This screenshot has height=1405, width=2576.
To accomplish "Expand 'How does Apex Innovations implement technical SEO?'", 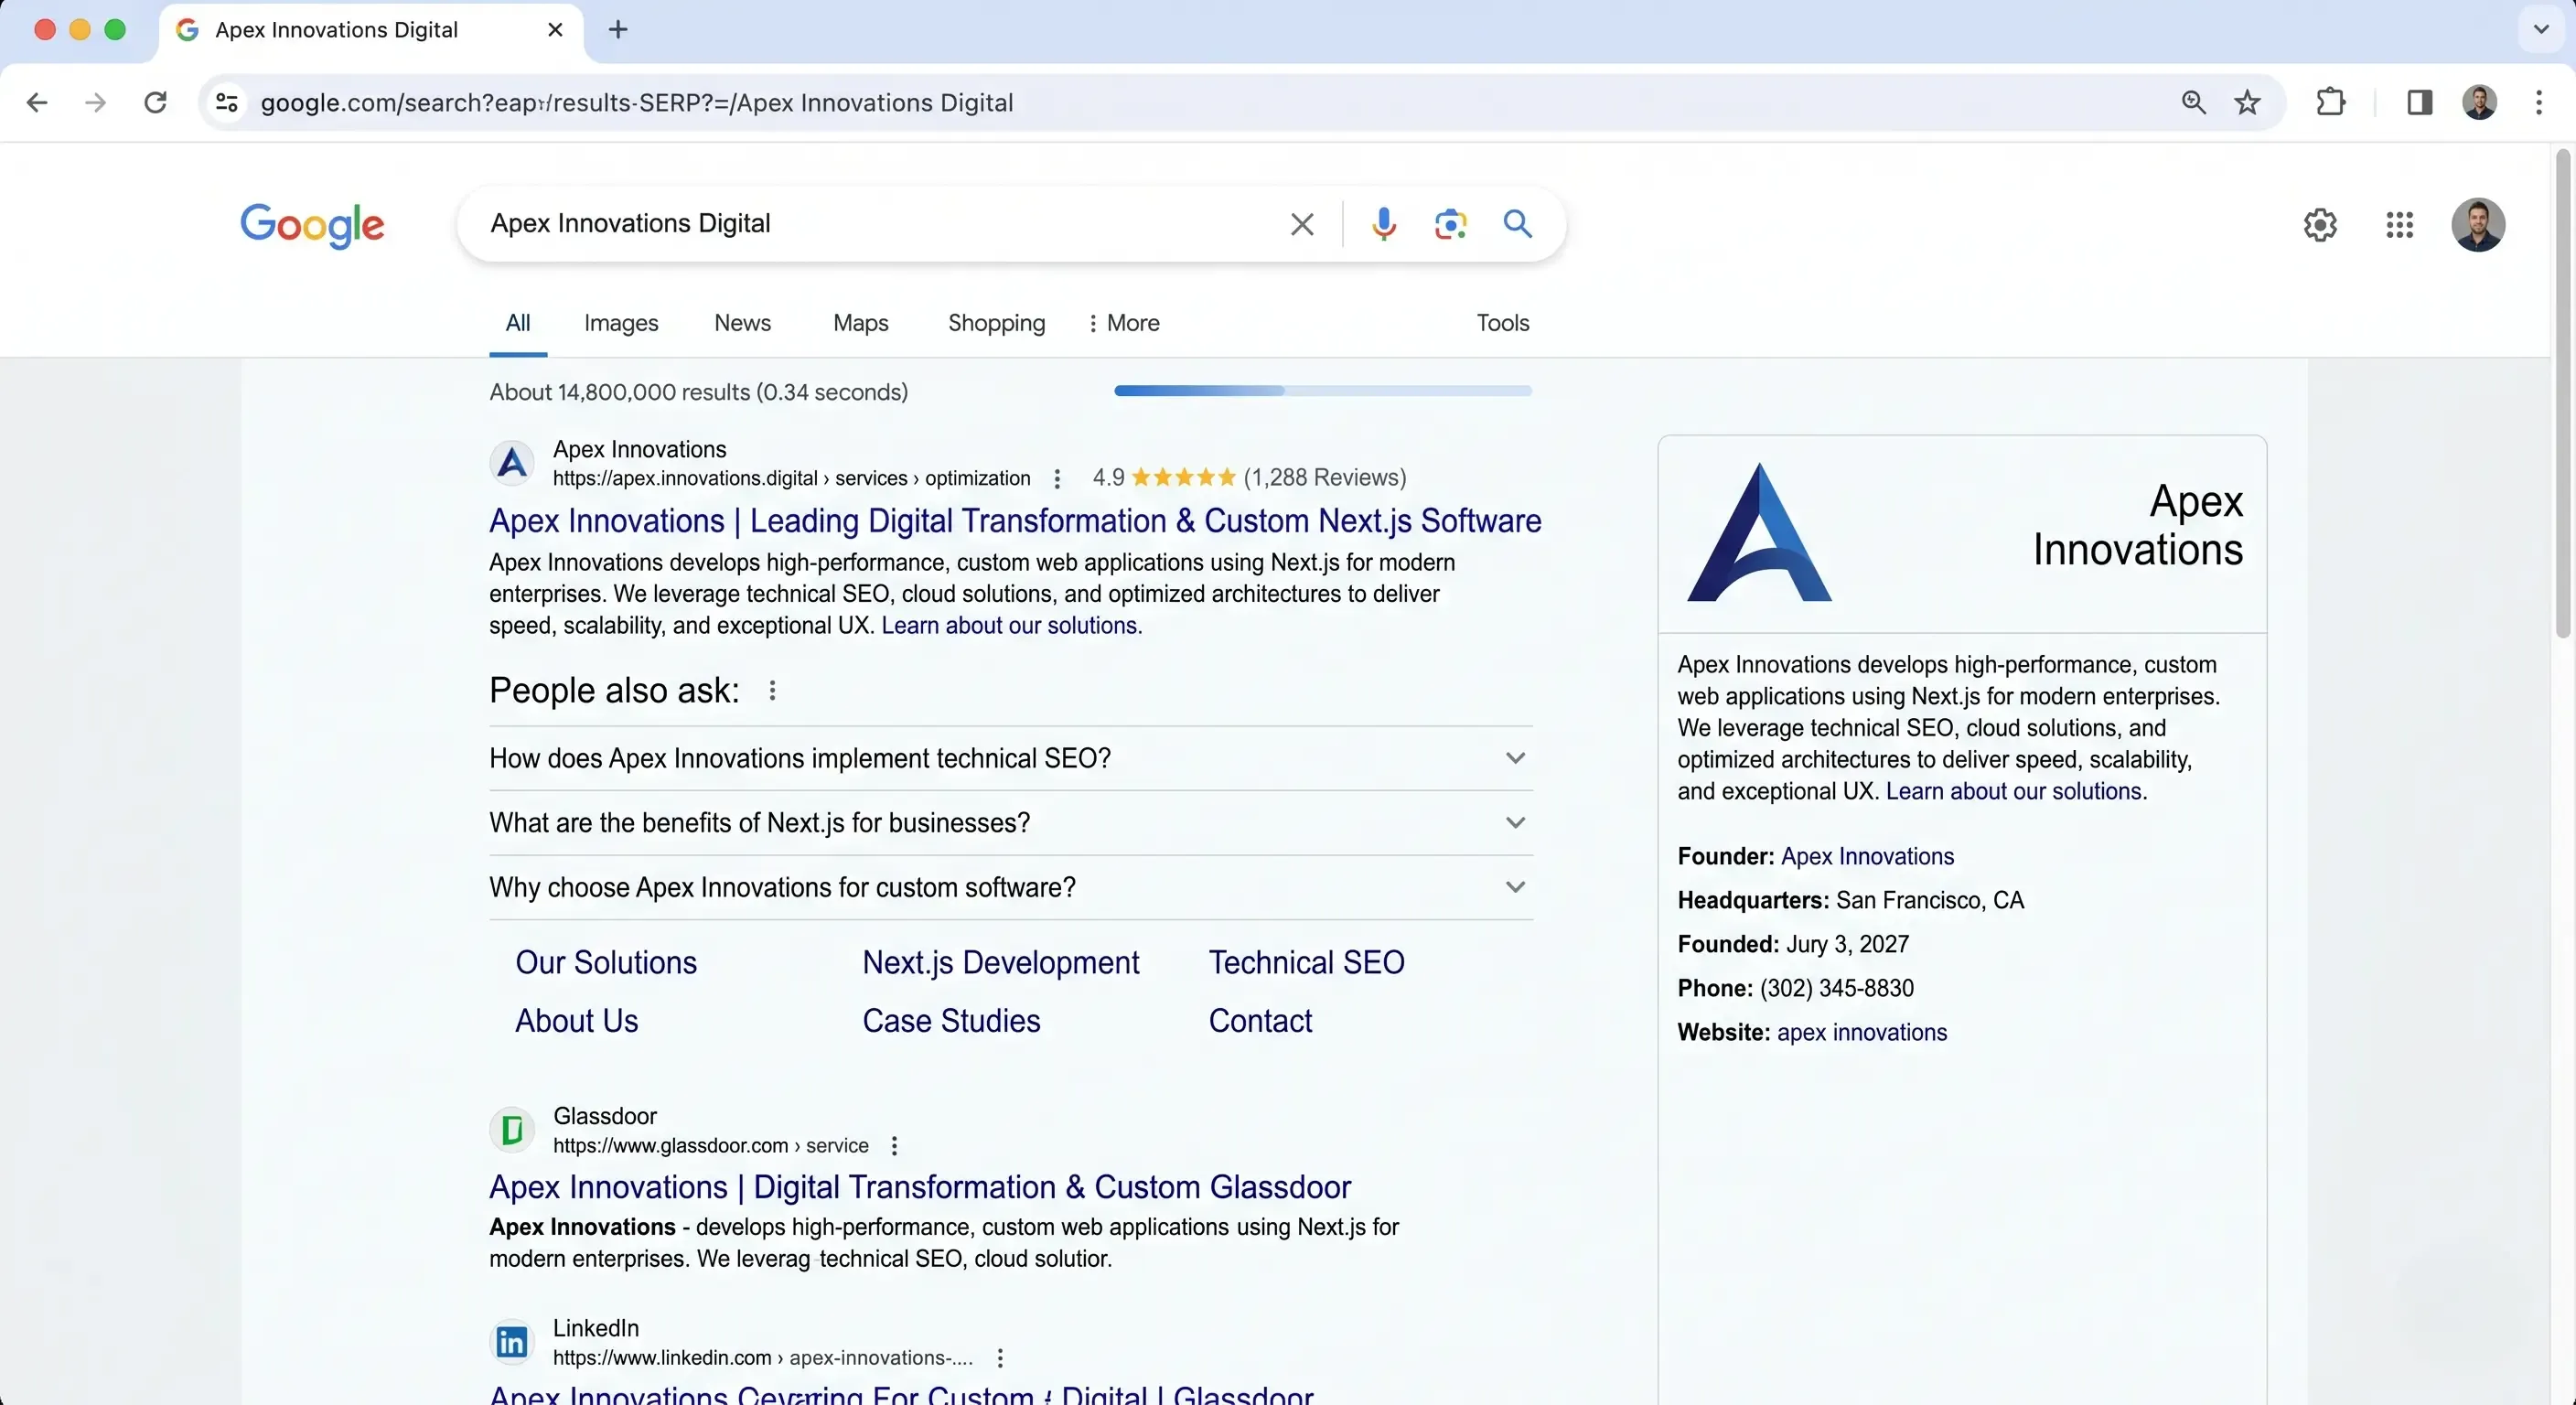I will click(1010, 759).
